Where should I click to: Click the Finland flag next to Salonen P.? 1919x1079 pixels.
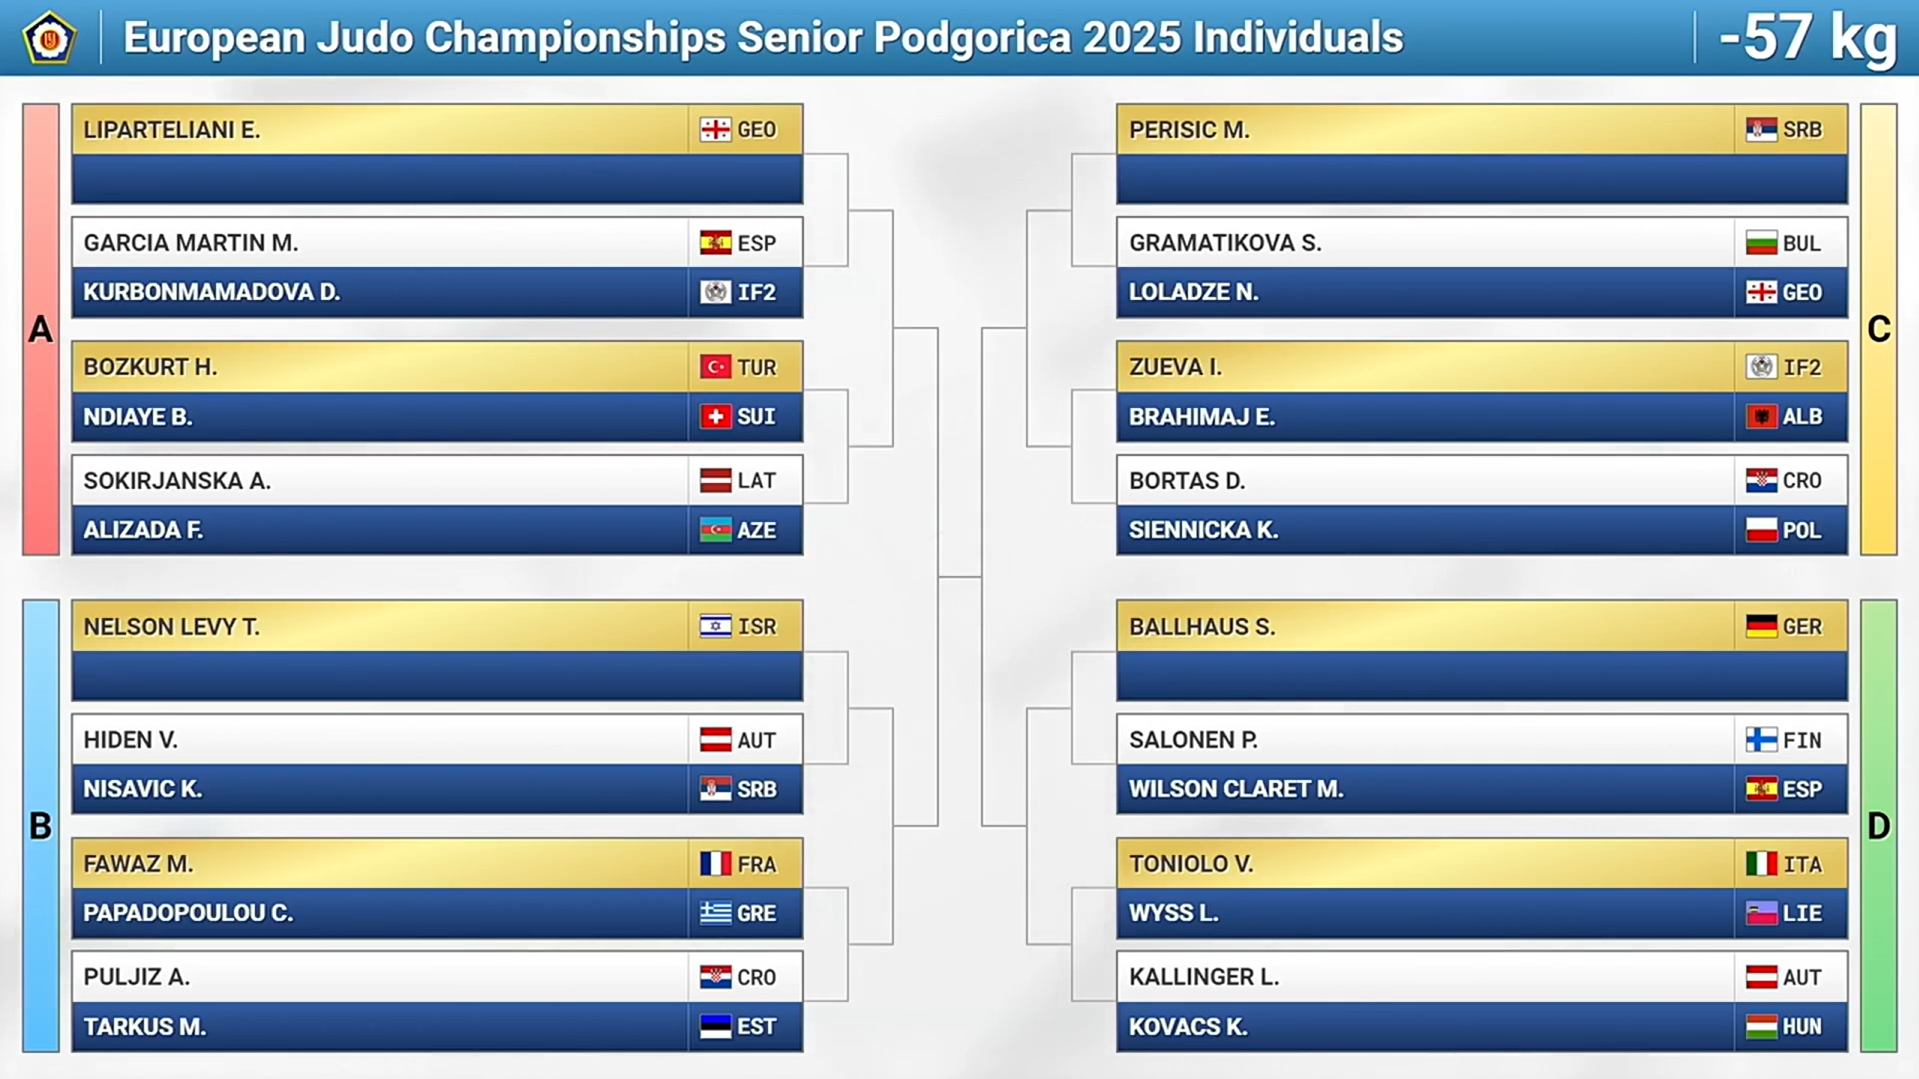1761,740
